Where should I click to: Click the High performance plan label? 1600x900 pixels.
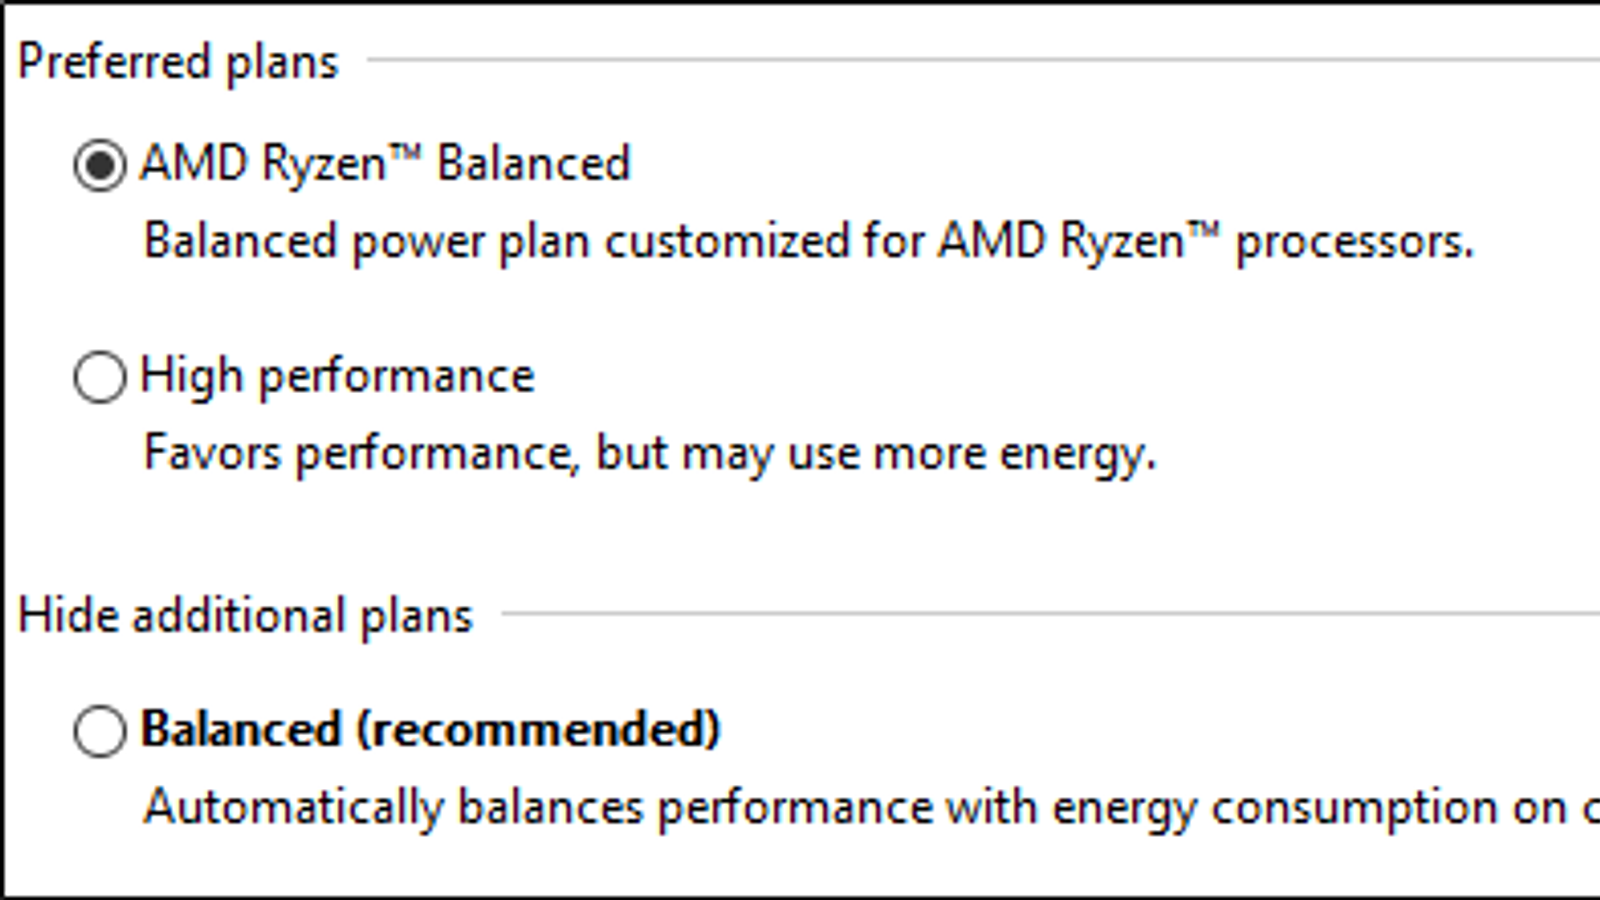click(x=337, y=377)
